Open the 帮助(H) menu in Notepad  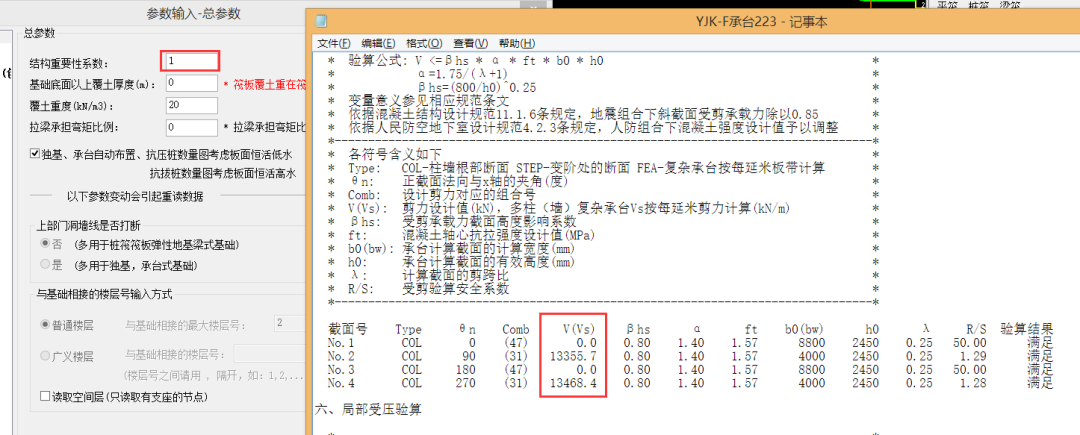[x=516, y=43]
